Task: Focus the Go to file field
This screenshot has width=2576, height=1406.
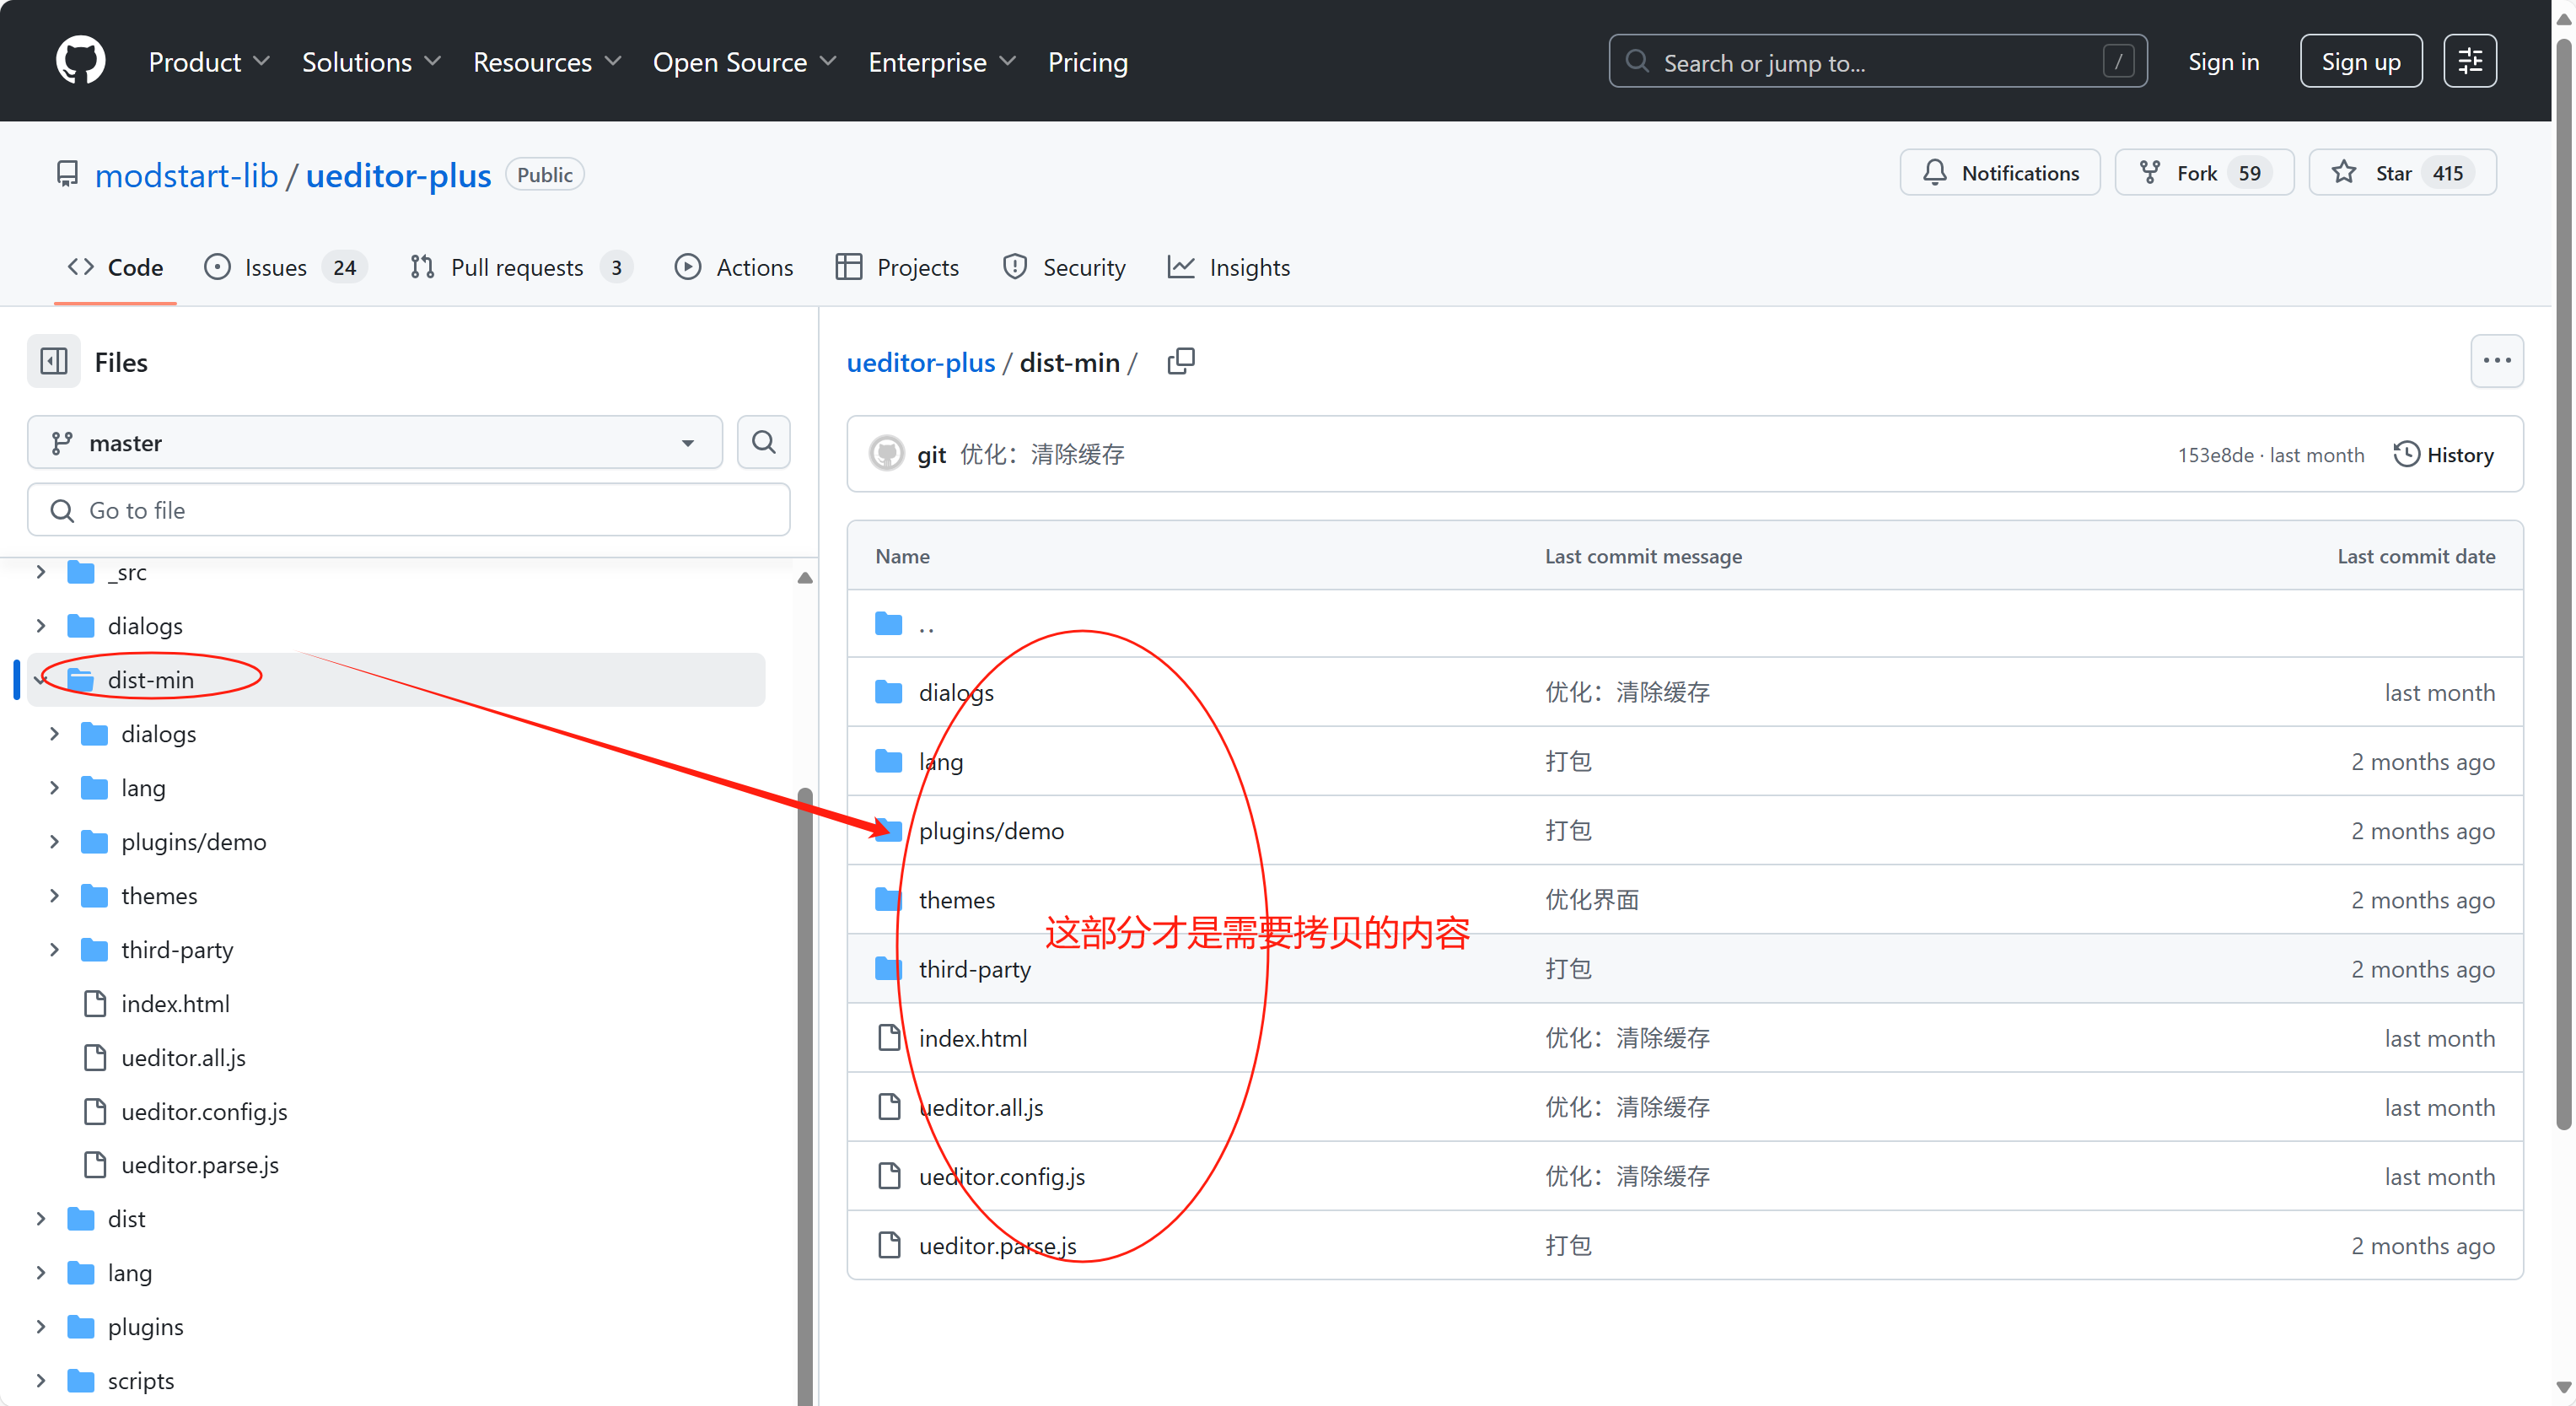Action: coord(408,510)
